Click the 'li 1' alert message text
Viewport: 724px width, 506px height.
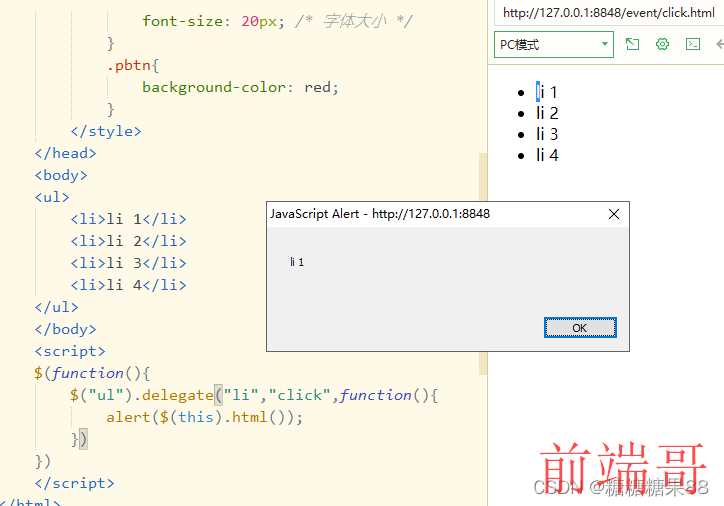pos(297,262)
